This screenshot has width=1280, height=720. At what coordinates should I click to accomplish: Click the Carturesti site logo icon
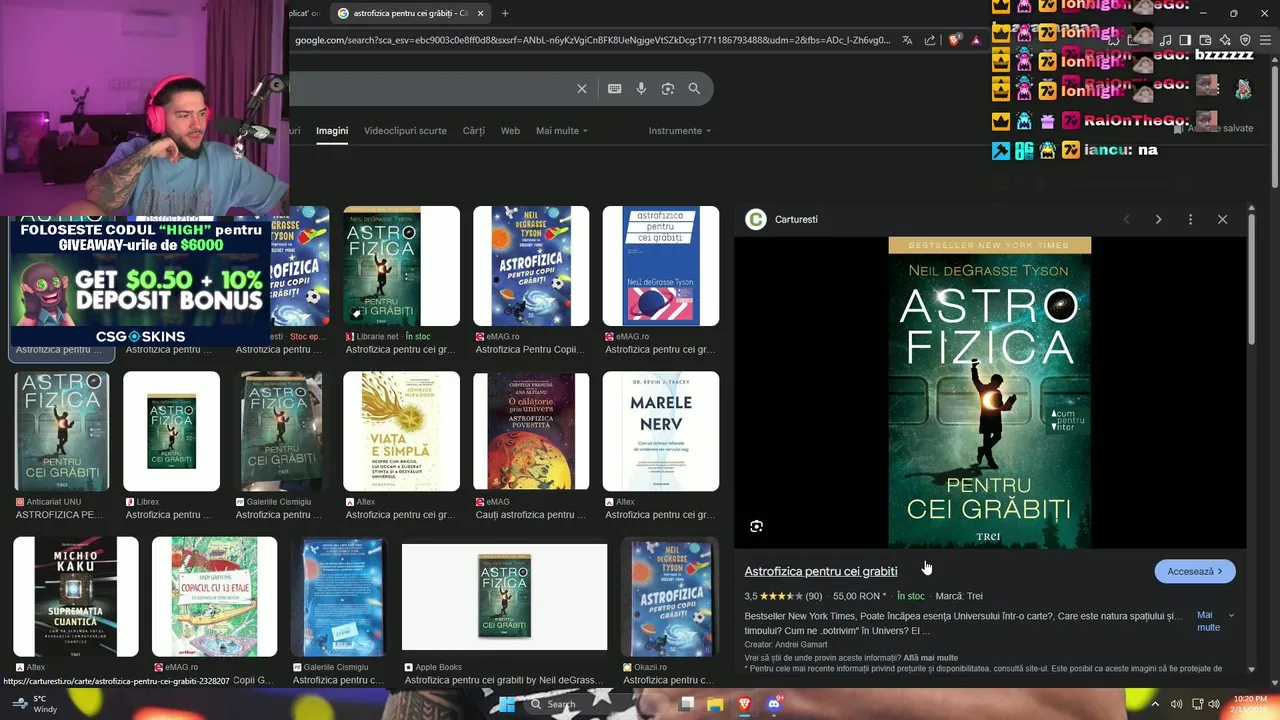coord(756,219)
